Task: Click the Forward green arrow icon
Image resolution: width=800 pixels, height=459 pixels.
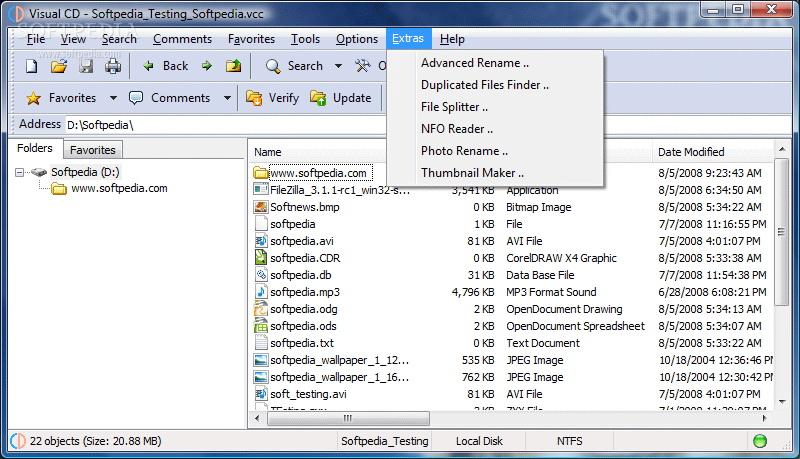Action: pyautogui.click(x=207, y=66)
